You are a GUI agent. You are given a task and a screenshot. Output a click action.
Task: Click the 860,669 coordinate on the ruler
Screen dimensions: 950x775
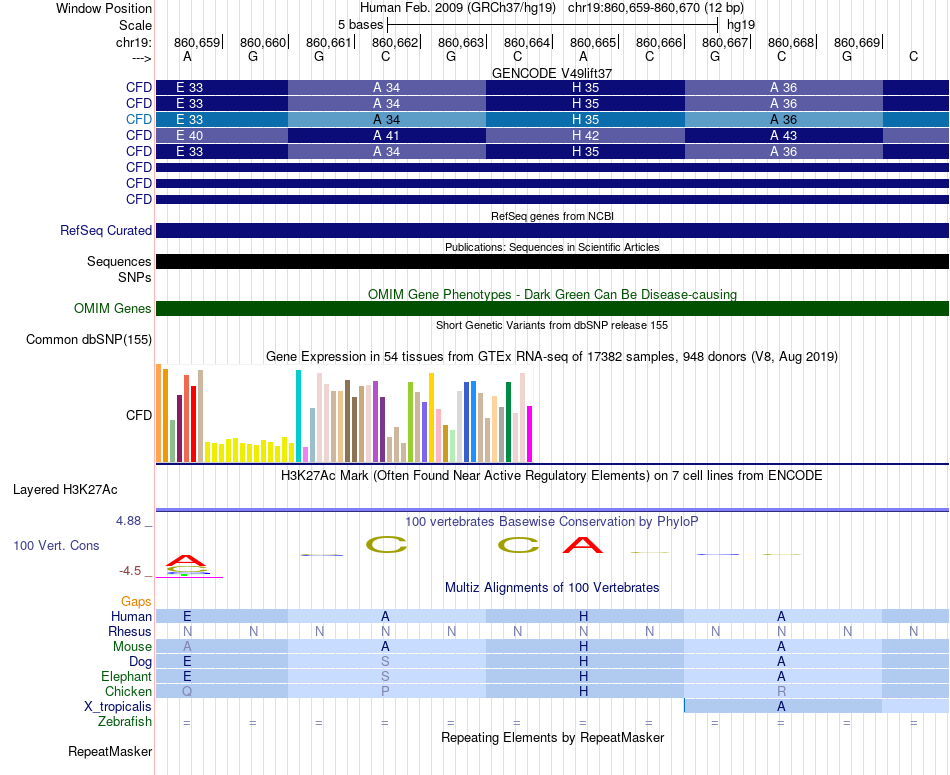pyautogui.click(x=857, y=42)
